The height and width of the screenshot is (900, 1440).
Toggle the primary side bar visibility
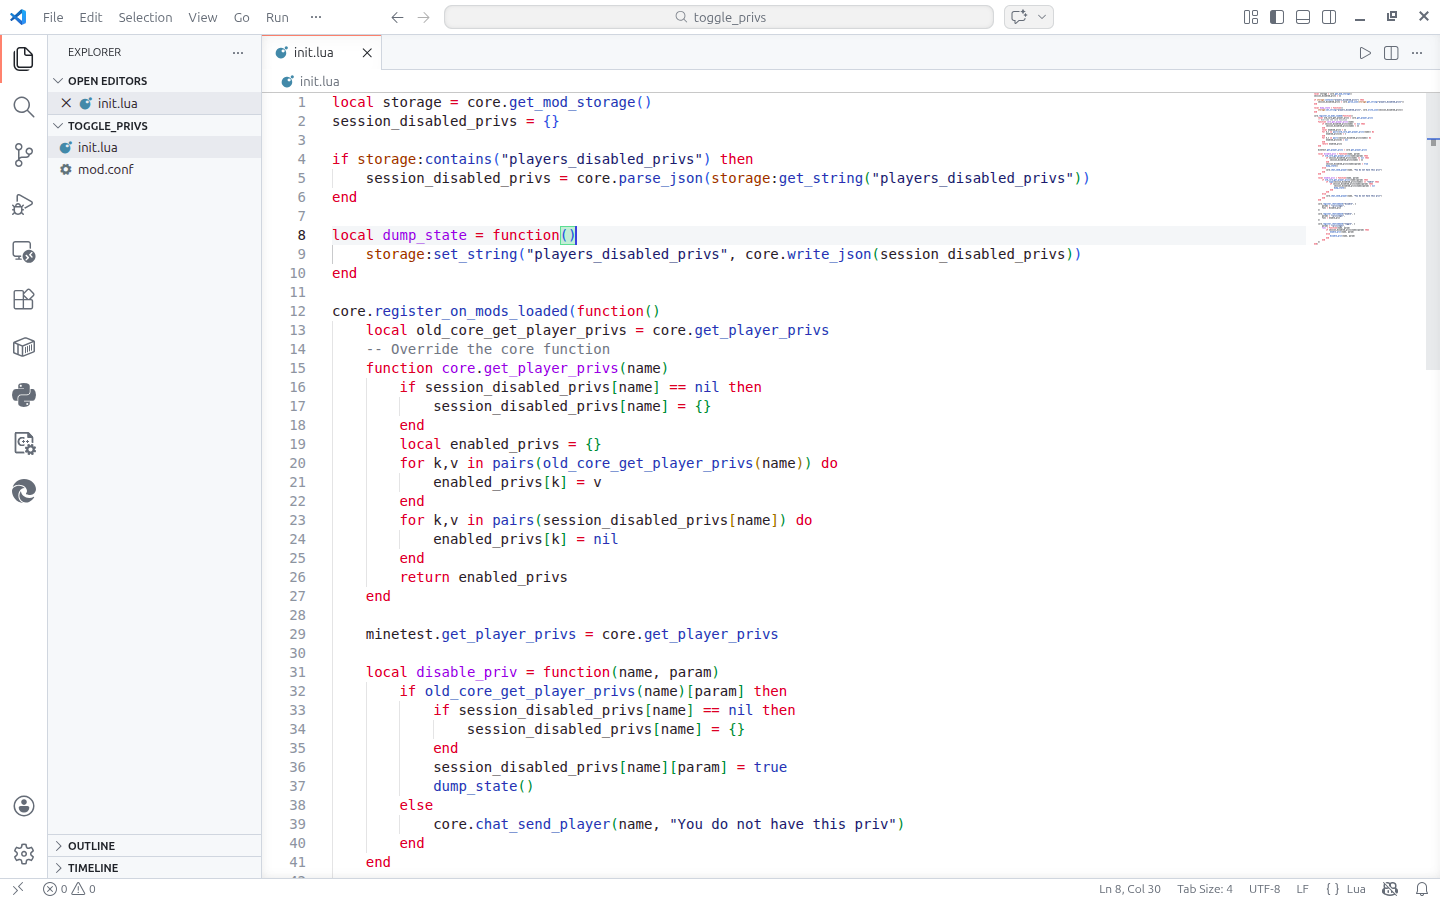pos(1277,17)
